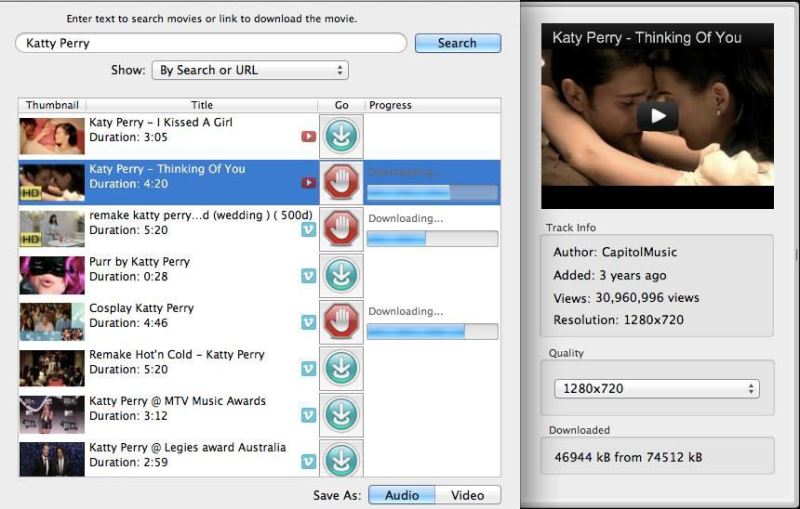Select the I Kissed A Girl thumbnail
800x509 pixels.
pyautogui.click(x=52, y=136)
